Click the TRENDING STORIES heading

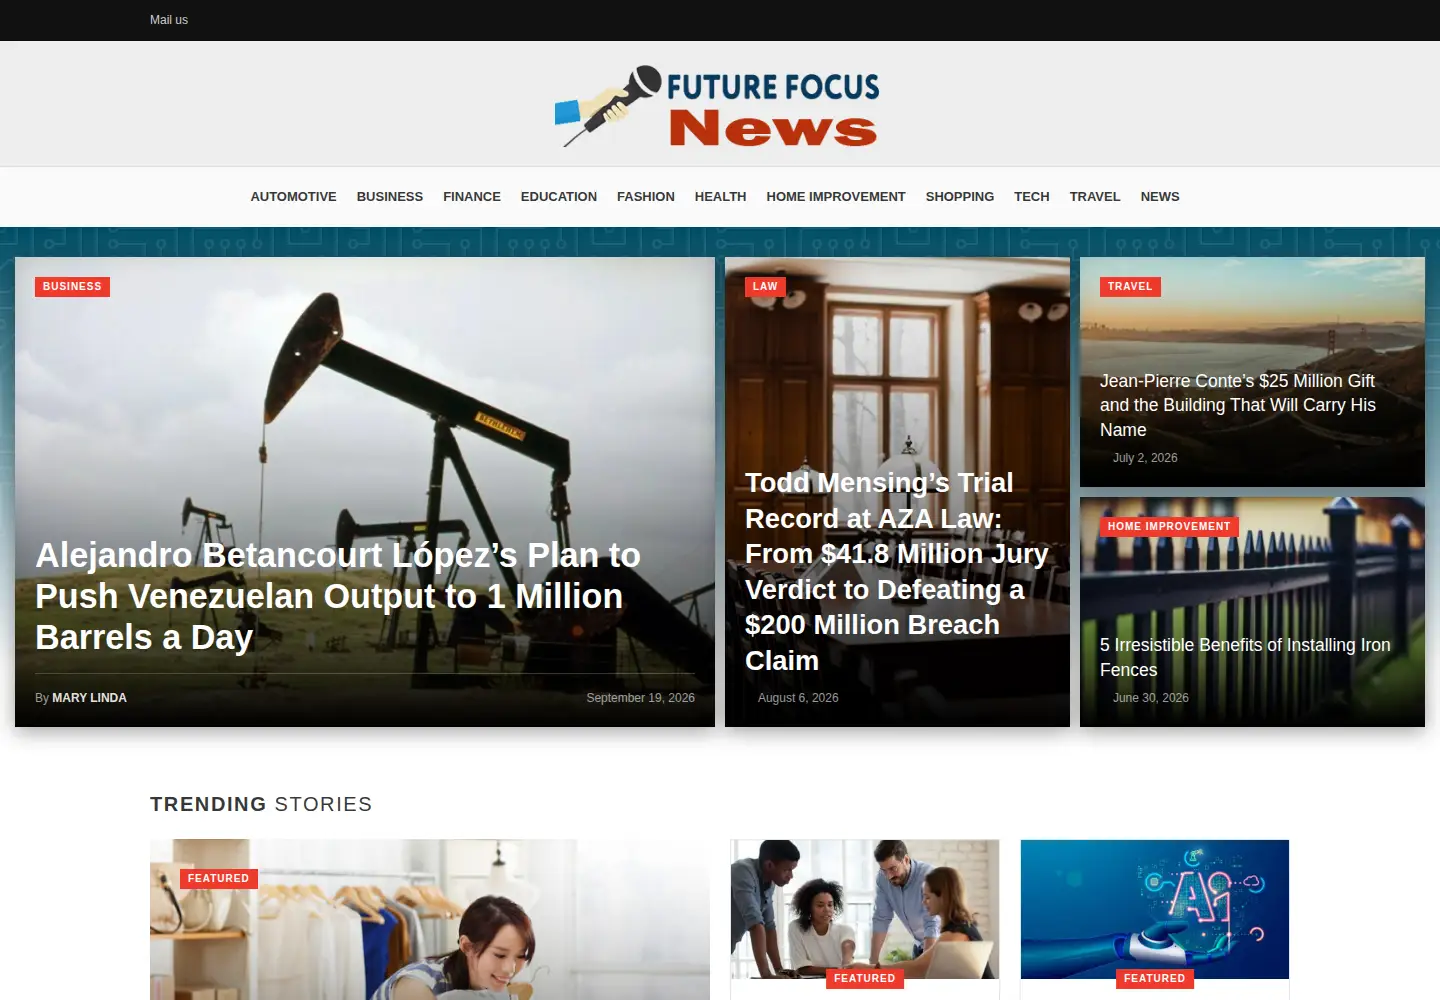tap(261, 804)
